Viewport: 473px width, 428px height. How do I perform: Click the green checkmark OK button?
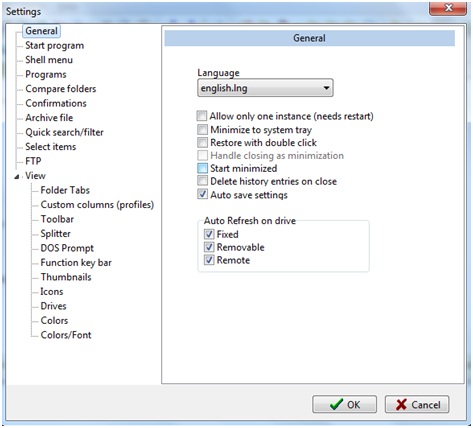344,404
